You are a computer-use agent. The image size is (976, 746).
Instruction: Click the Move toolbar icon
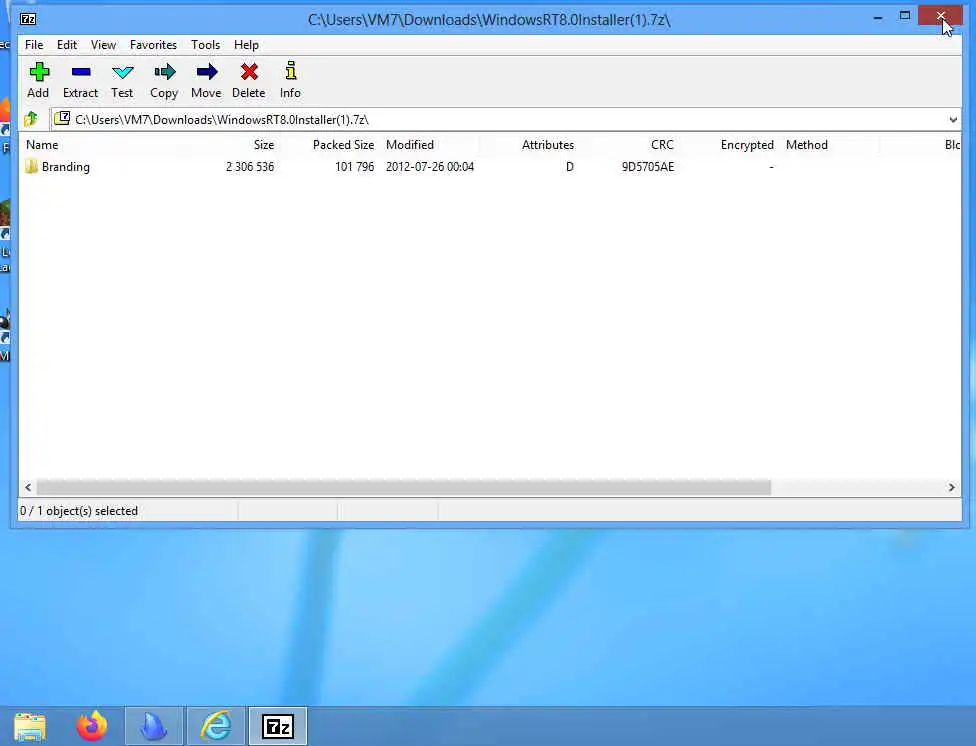click(x=207, y=72)
